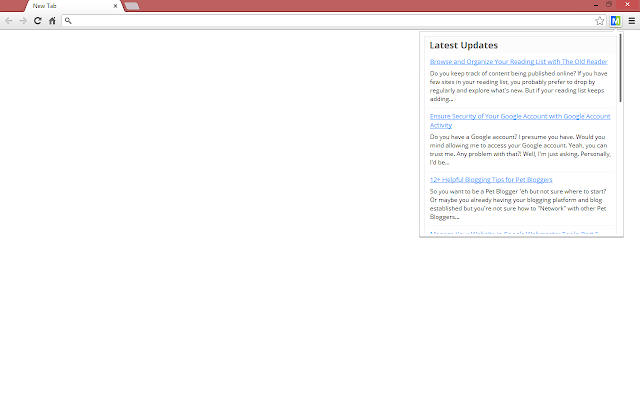Viewport: 640px width, 400px height.
Task: Focus the address bar input
Action: pos(333,20)
